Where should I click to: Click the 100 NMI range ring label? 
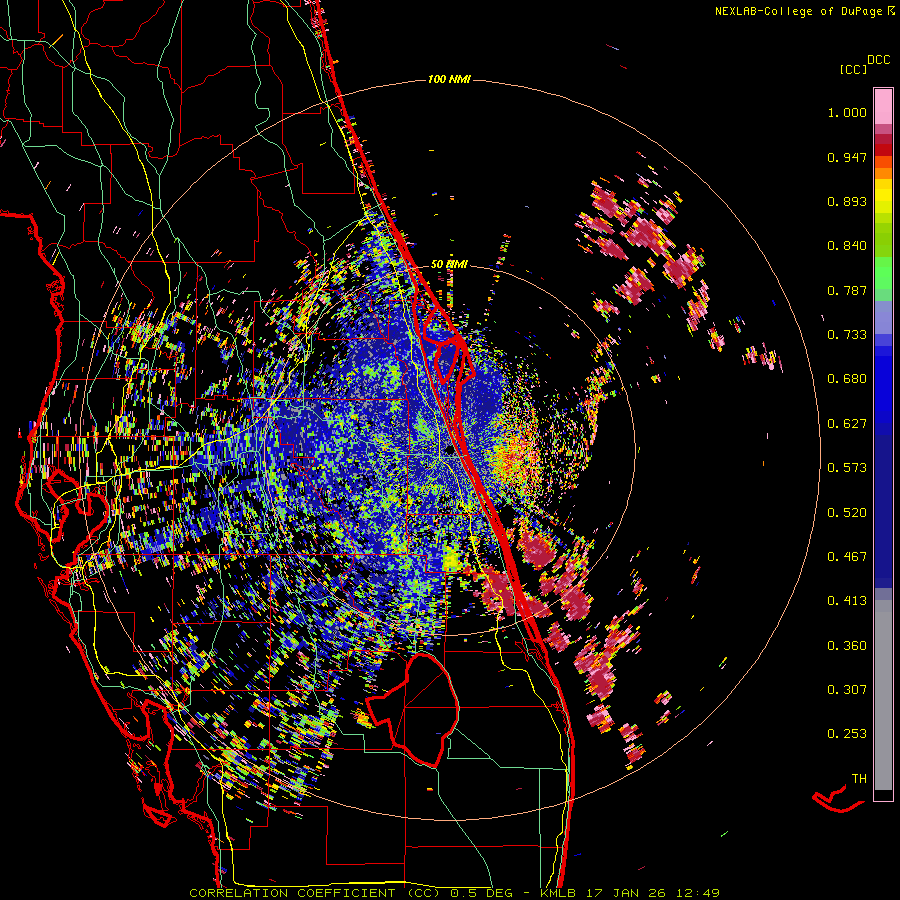pyautogui.click(x=449, y=79)
